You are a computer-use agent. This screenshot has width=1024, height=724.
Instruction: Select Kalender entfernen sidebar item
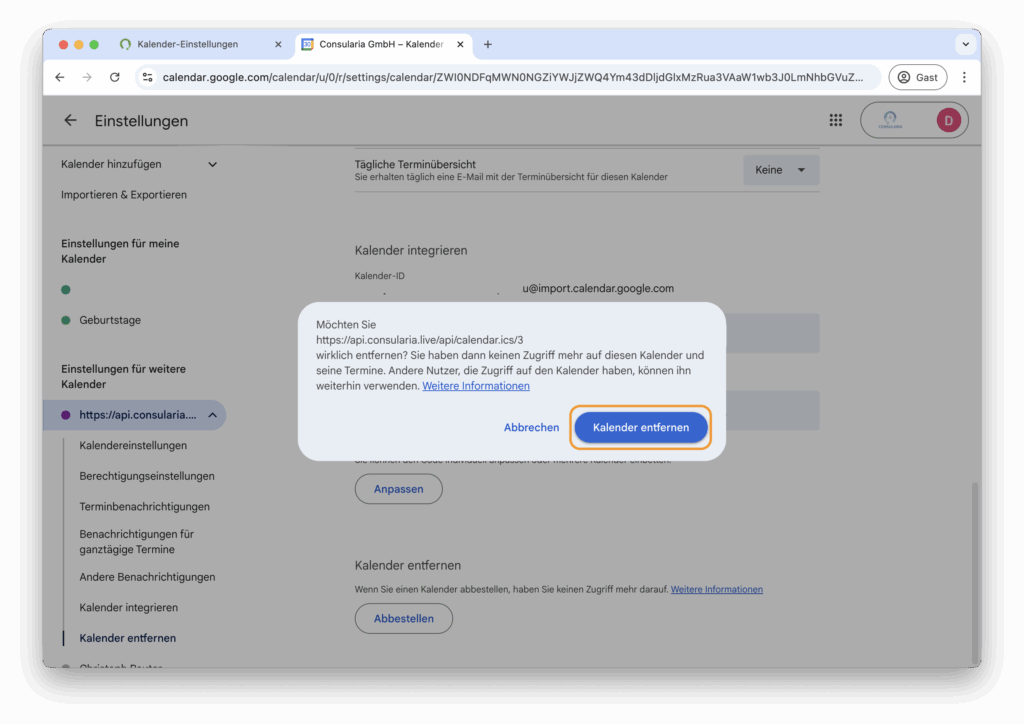click(x=127, y=638)
